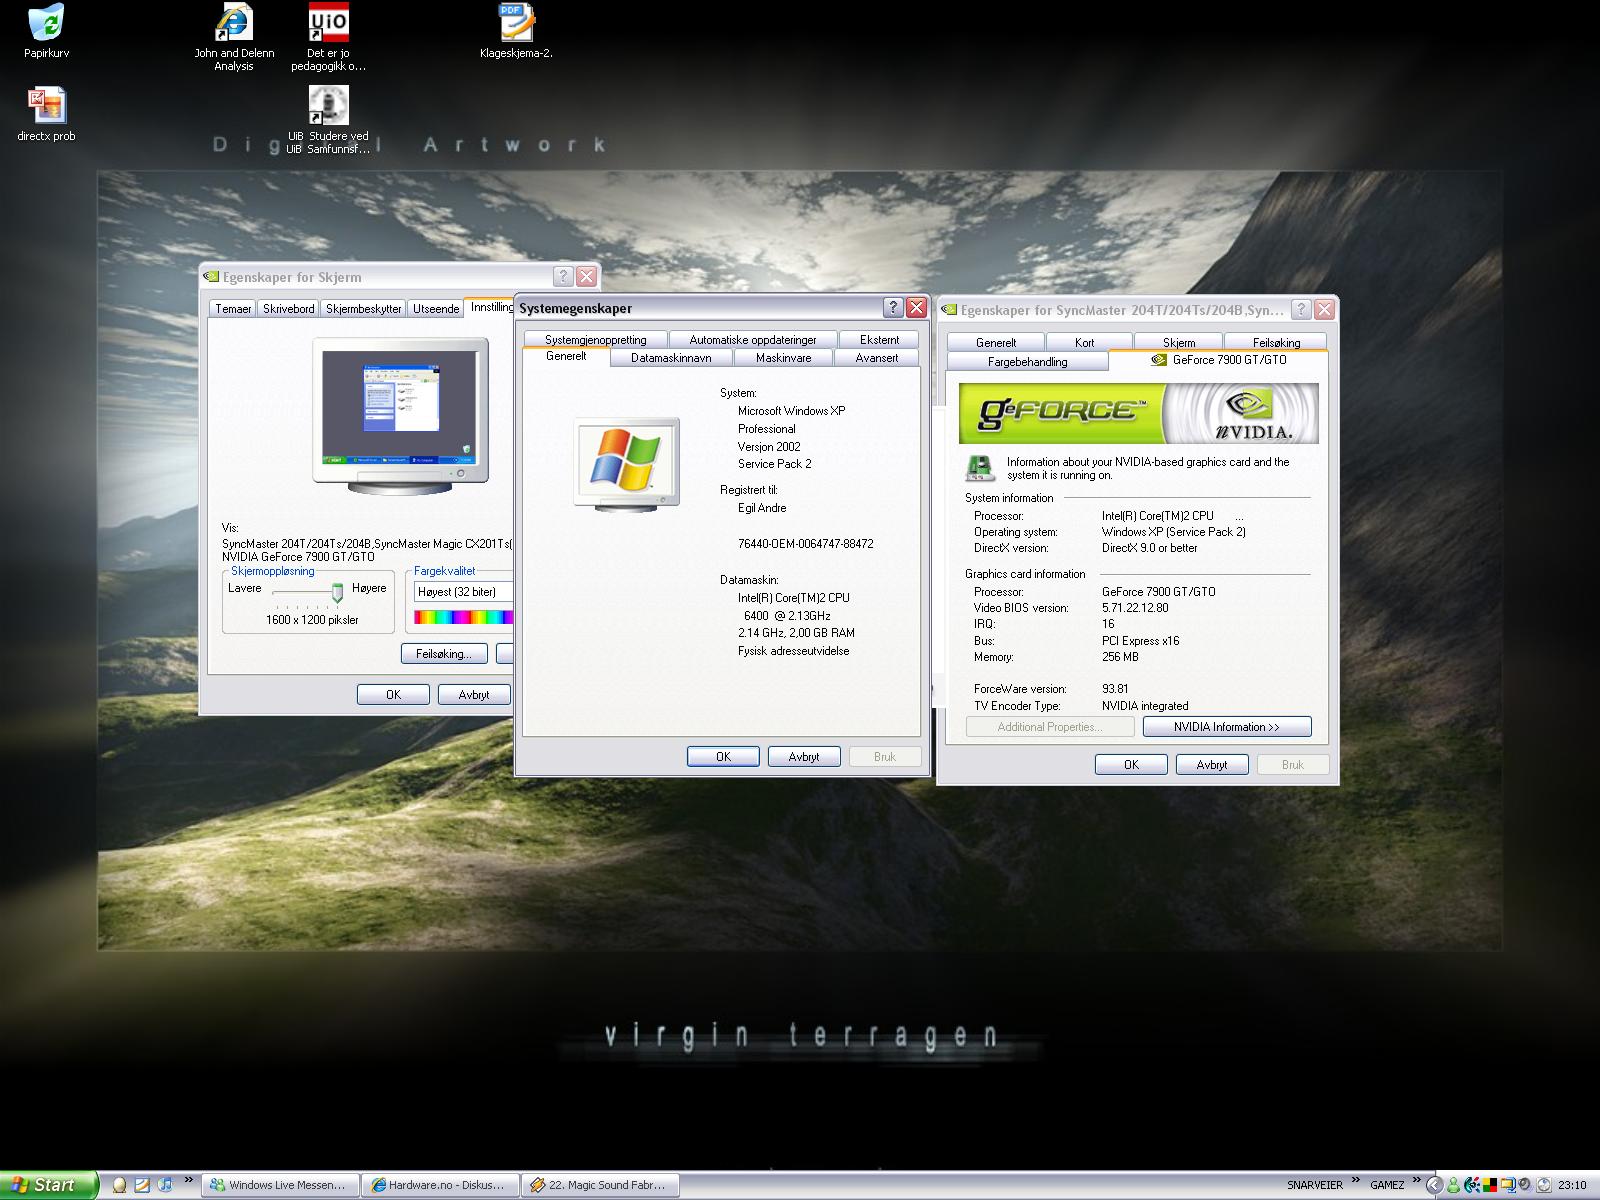
Task: Click the taskbar clock 23:10
Action: [1572, 1185]
